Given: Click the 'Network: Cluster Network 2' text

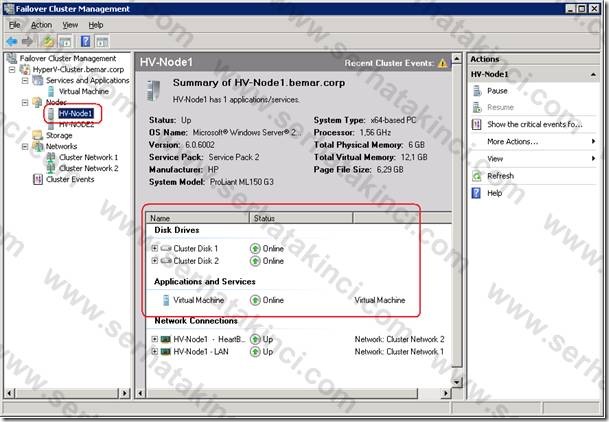Looking at the screenshot, I should [x=399, y=339].
